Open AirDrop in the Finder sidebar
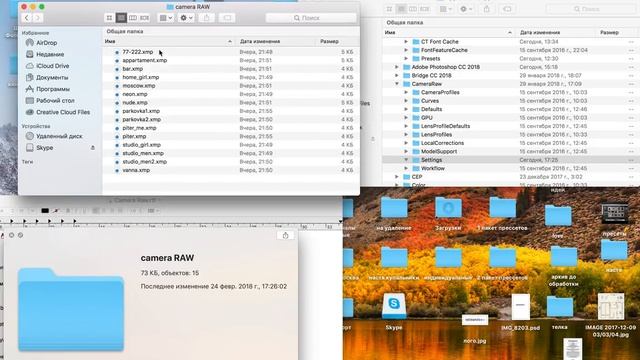Screen dimensions: 640x360 click(x=47, y=42)
